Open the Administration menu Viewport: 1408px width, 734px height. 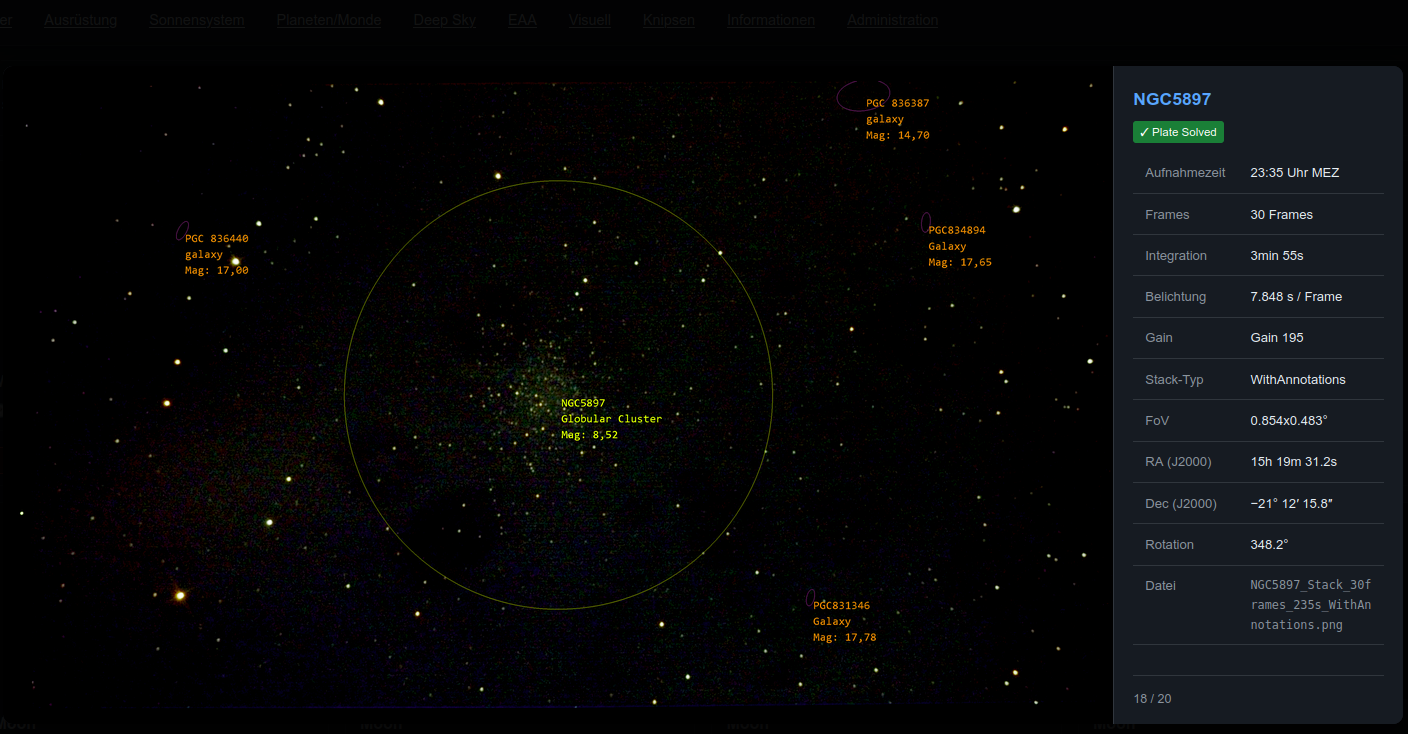point(893,20)
